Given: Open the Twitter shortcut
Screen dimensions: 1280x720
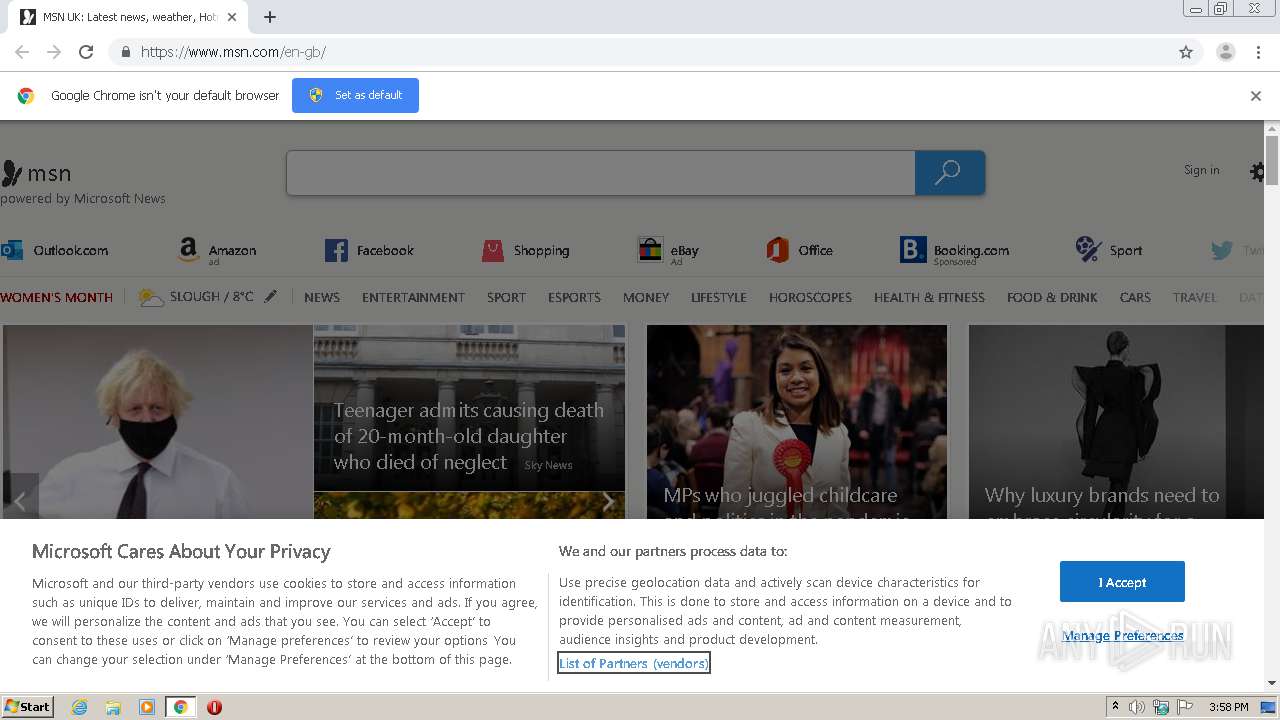Looking at the screenshot, I should click(1237, 250).
